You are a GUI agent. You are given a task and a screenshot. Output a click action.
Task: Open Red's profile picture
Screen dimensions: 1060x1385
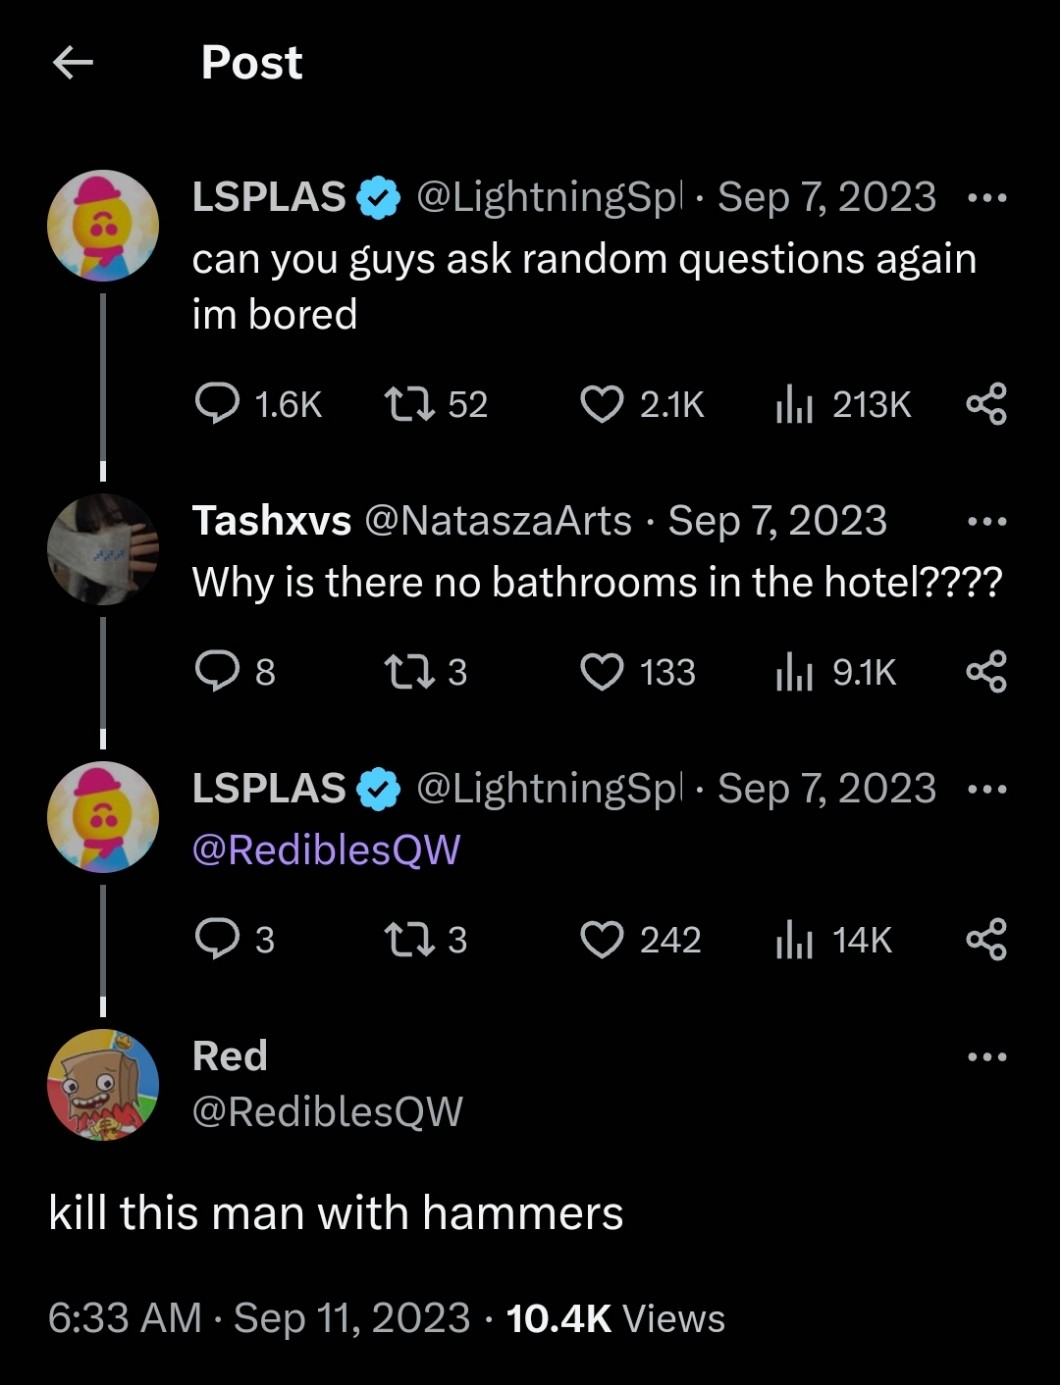point(103,1085)
